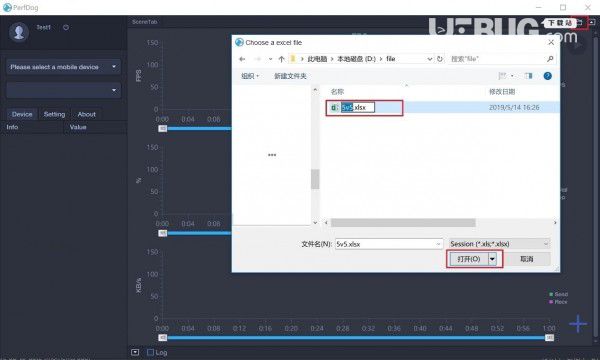The width and height of the screenshot is (600, 360).
Task: Switch to the Setting tab
Action: click(x=54, y=114)
